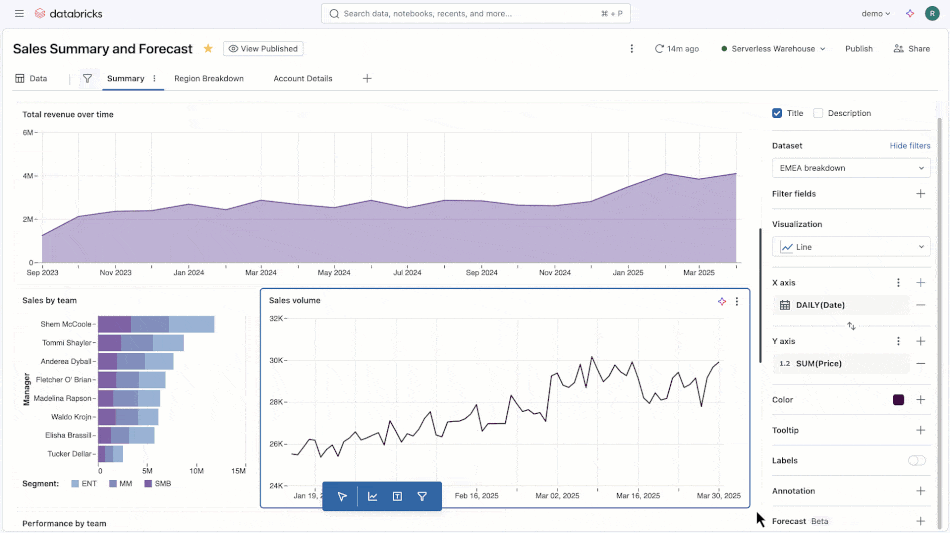
Task: Open the EMEA breakdown dataset dropdown
Action: click(x=850, y=168)
